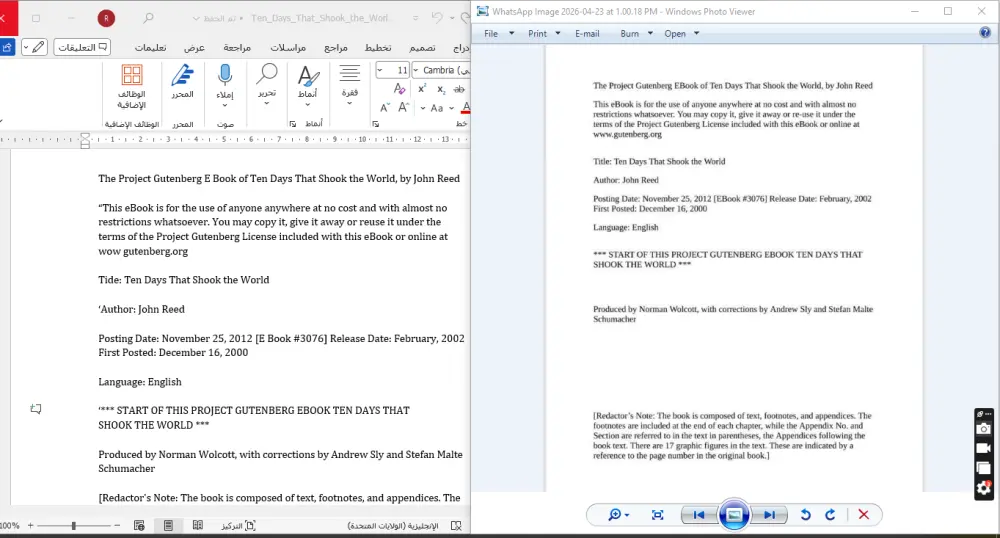
Task: Toggle Focus (التركيز) mode in Word status bar
Action: tap(238, 525)
